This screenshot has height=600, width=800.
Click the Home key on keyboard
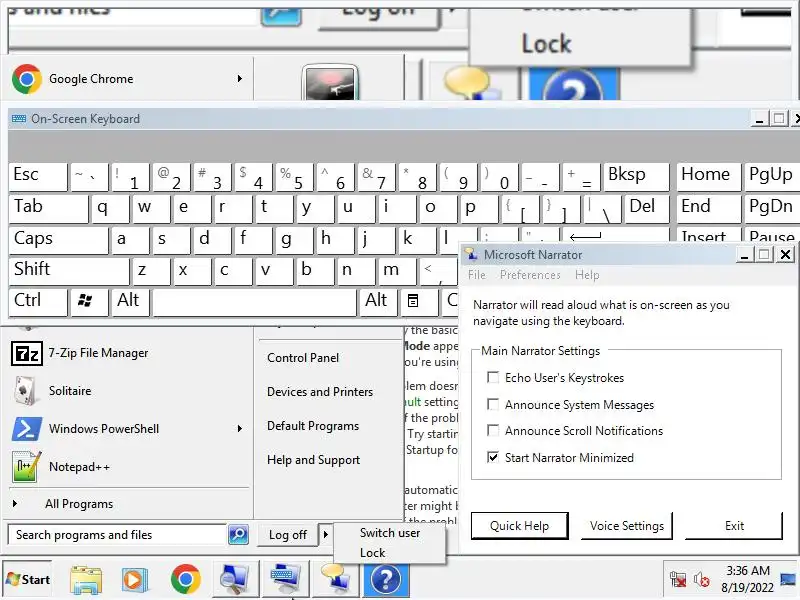click(708, 176)
